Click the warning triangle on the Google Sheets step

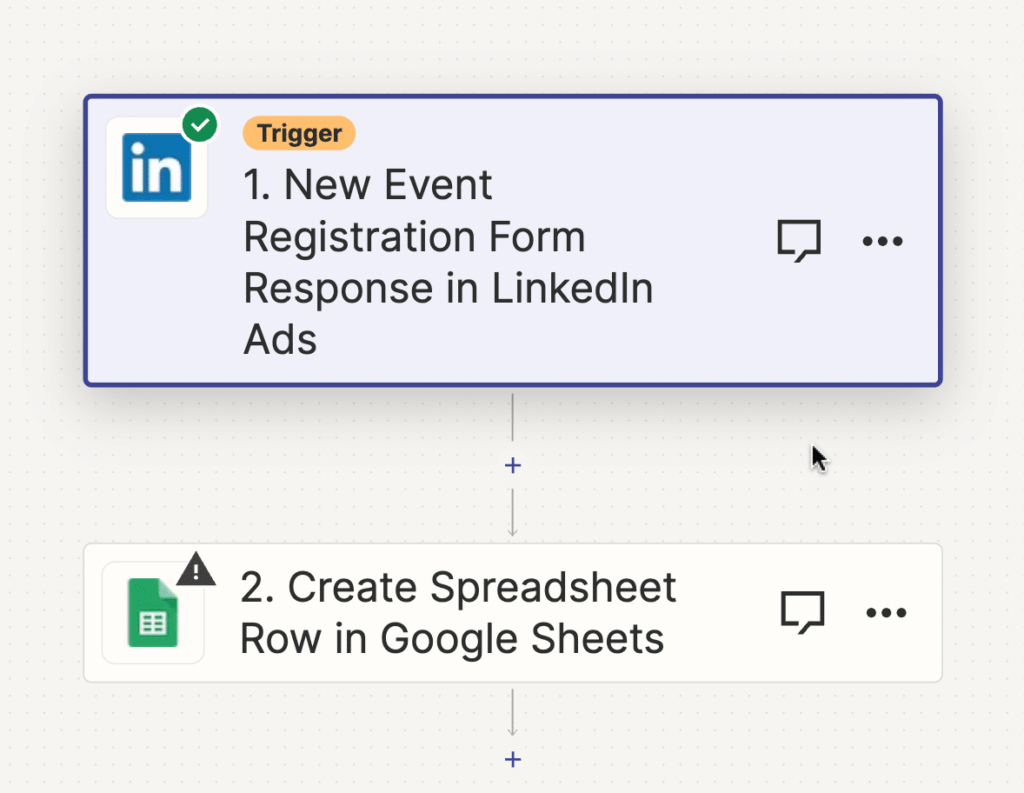[197, 570]
